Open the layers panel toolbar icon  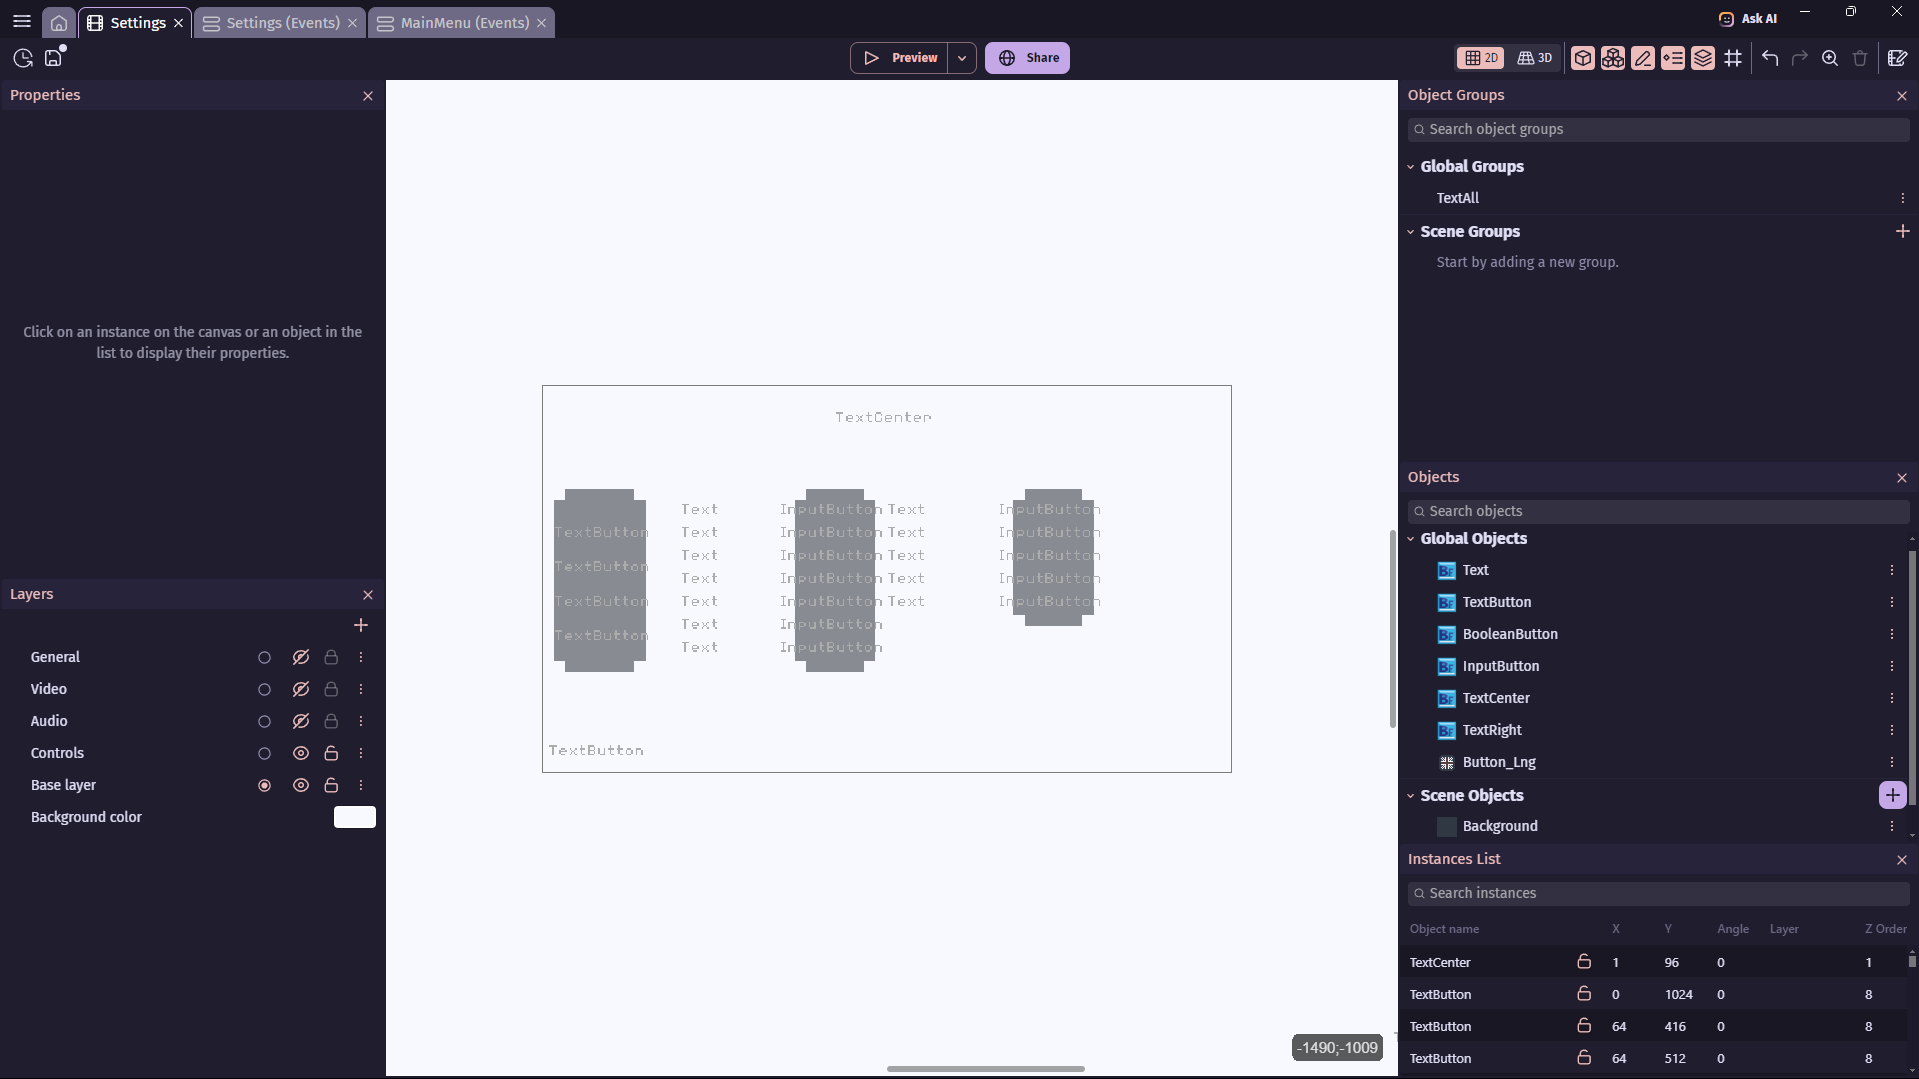point(1703,58)
